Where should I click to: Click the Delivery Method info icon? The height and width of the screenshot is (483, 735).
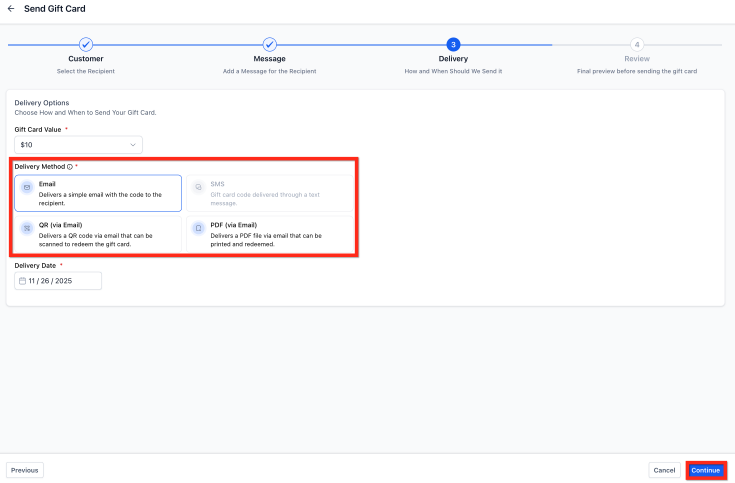point(69,166)
